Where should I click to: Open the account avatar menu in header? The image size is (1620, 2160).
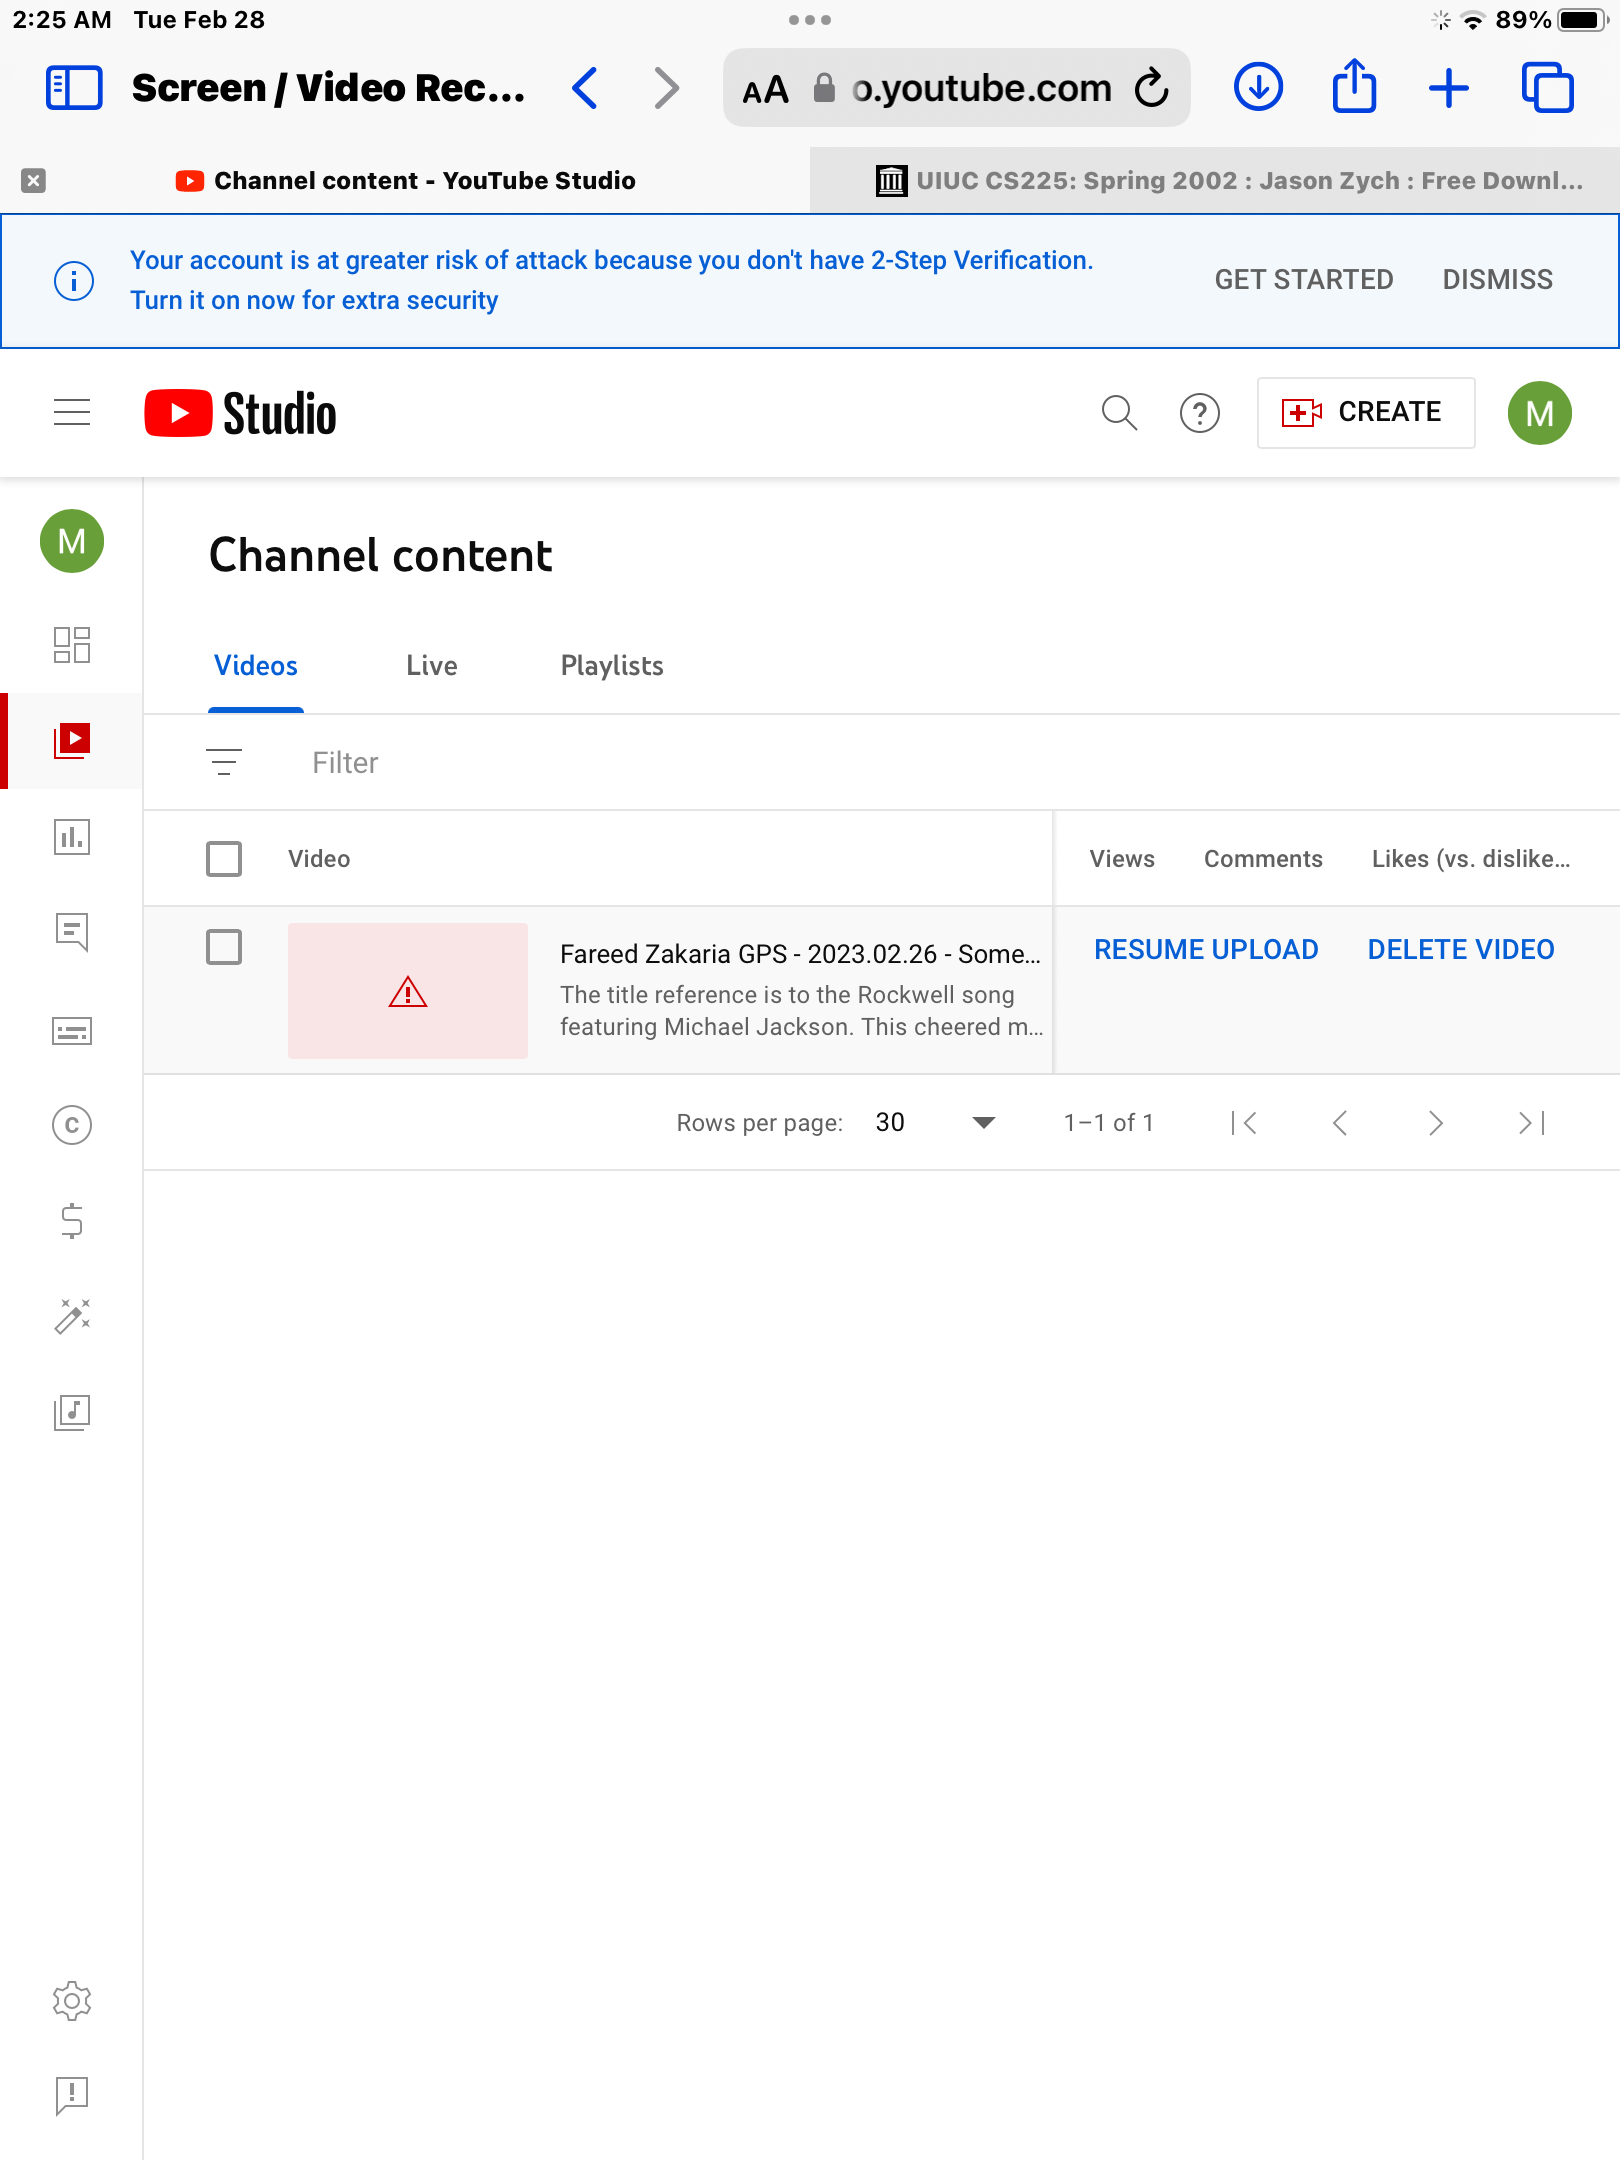[1540, 412]
